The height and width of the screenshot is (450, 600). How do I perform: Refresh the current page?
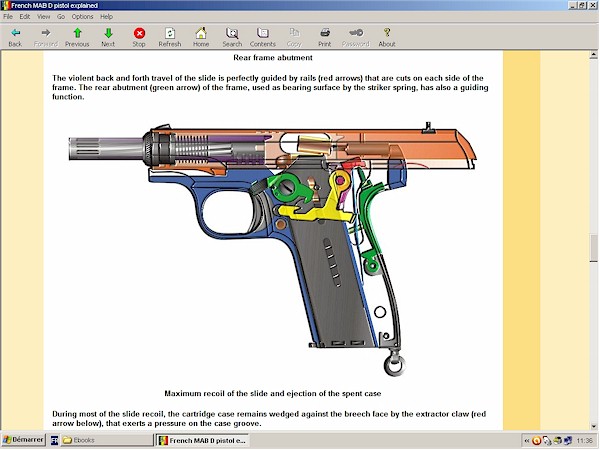(170, 38)
